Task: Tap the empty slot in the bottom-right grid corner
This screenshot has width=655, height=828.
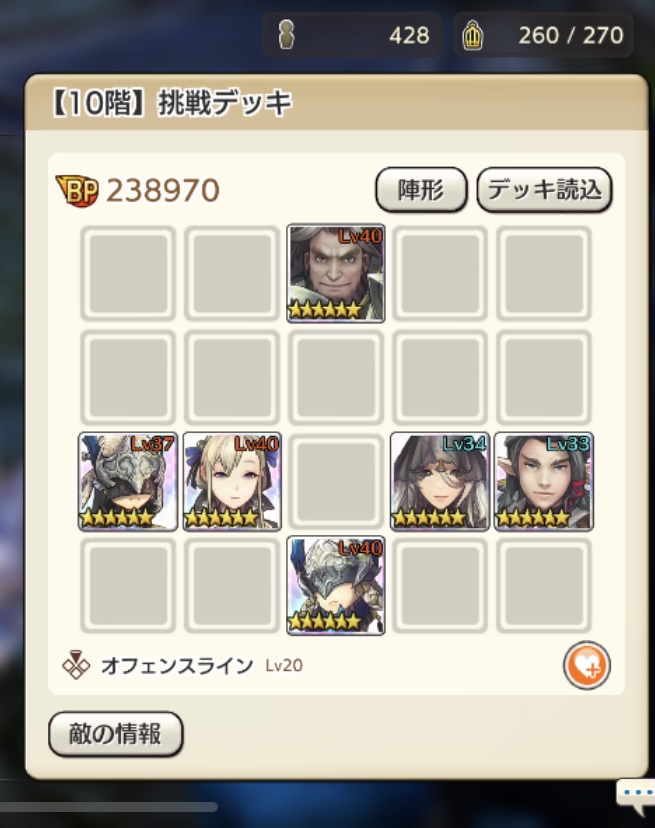Action: click(544, 585)
